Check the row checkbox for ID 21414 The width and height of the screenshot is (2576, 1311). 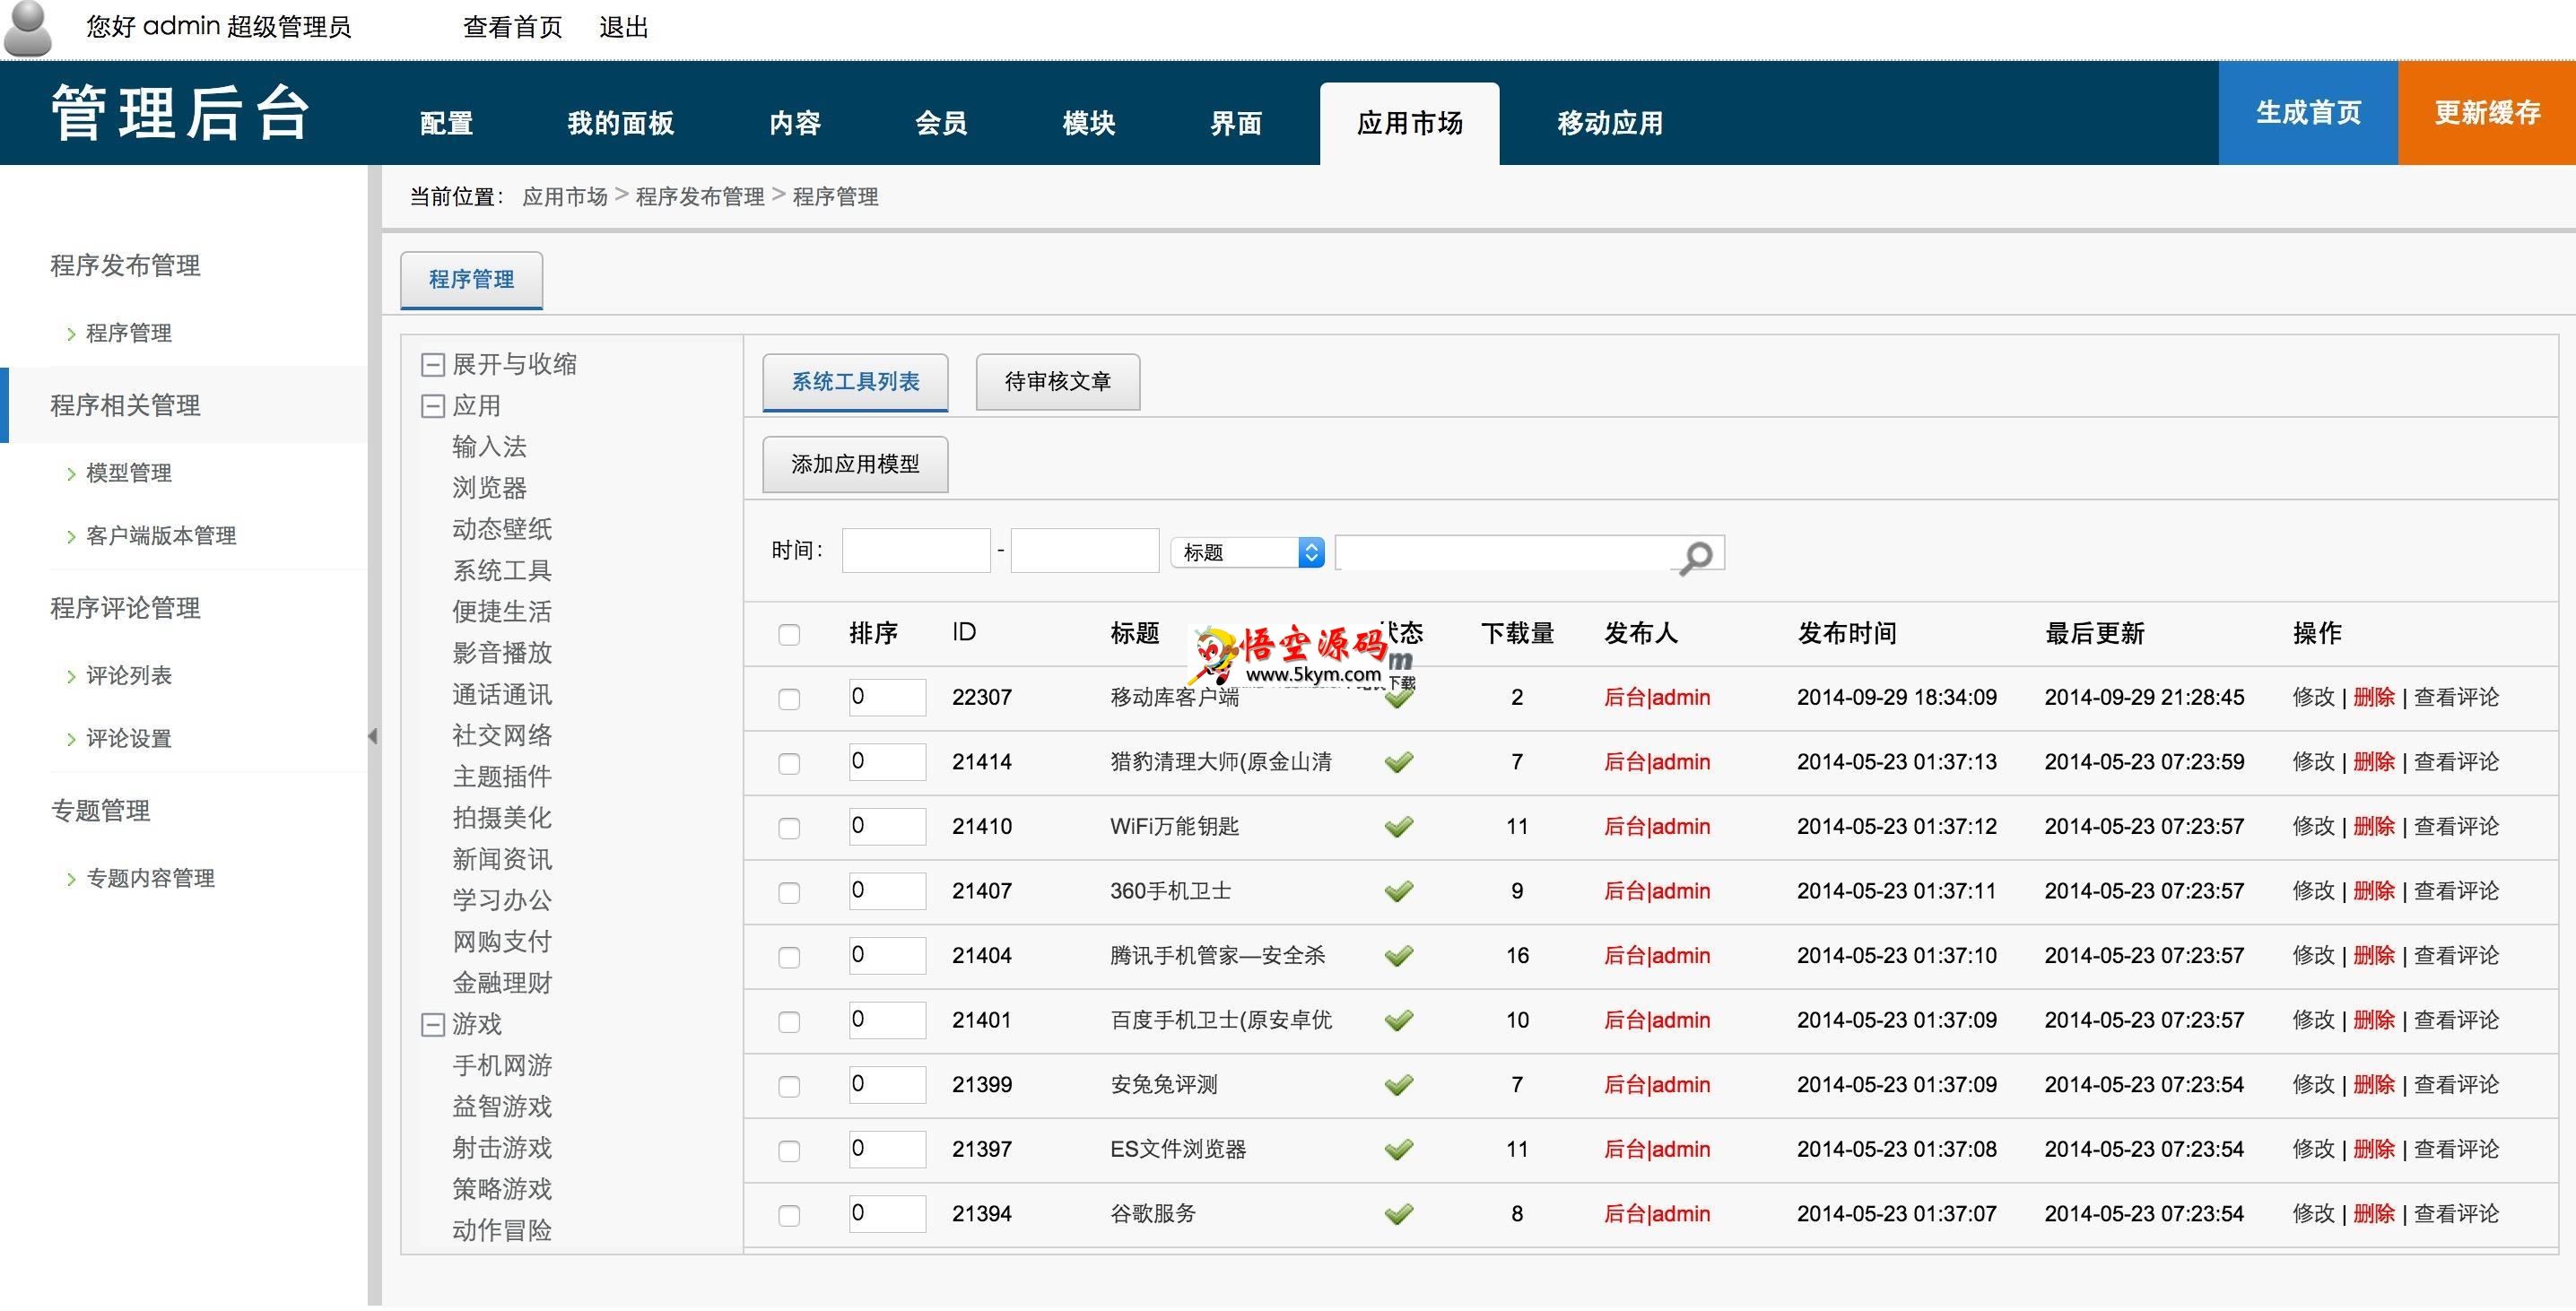click(x=789, y=764)
